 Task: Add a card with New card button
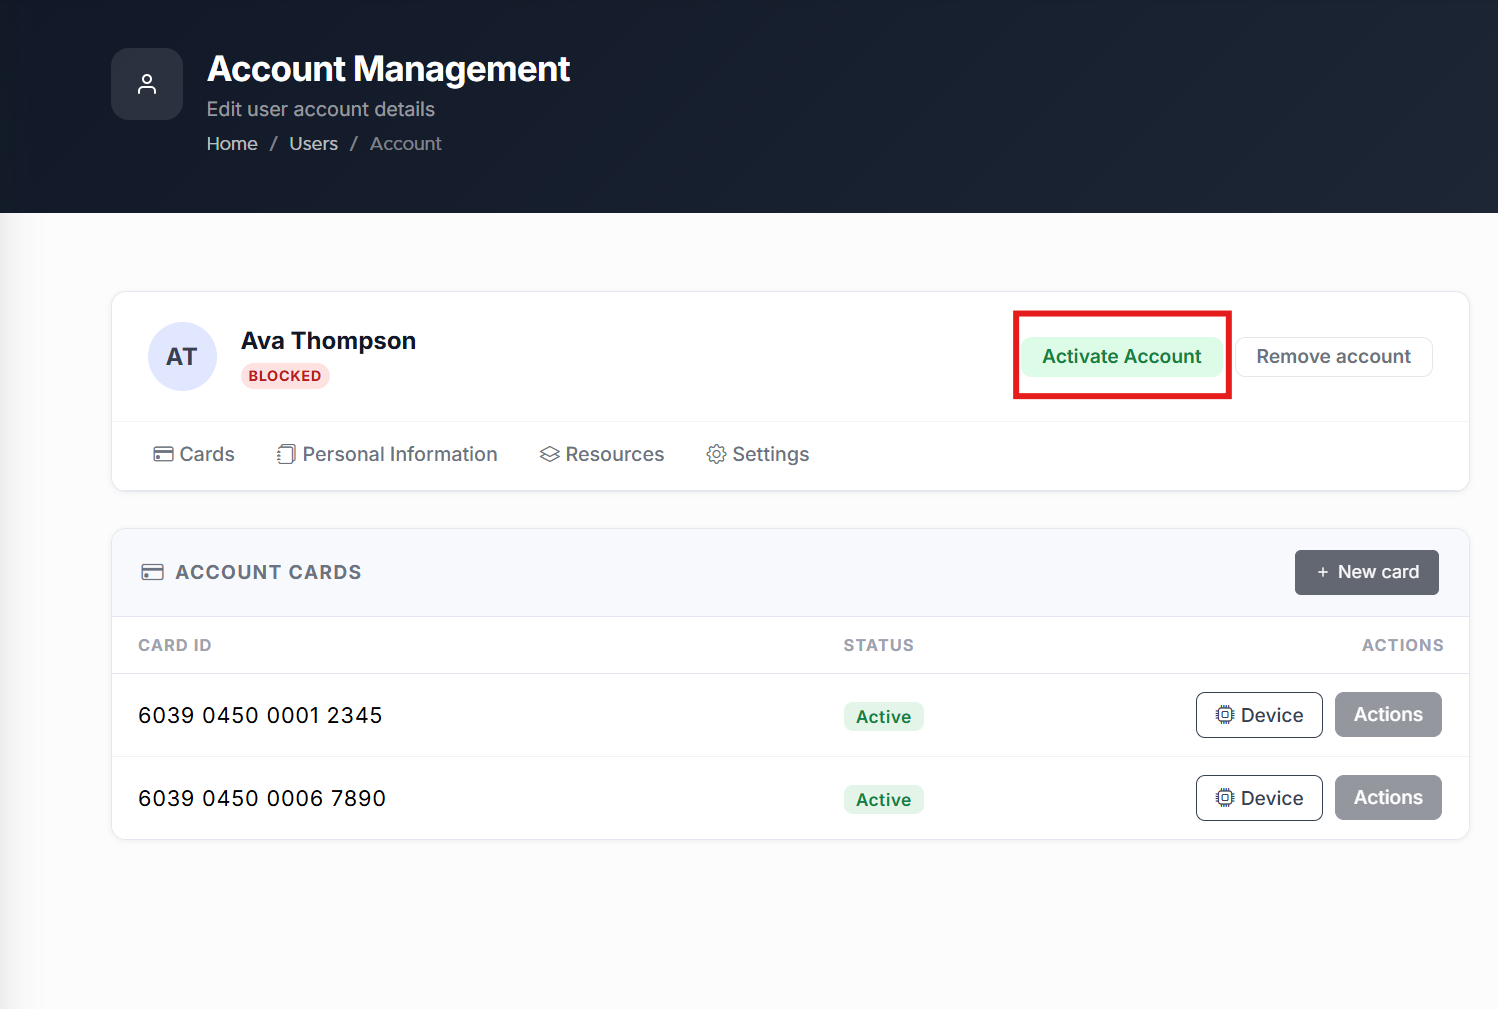tap(1367, 572)
